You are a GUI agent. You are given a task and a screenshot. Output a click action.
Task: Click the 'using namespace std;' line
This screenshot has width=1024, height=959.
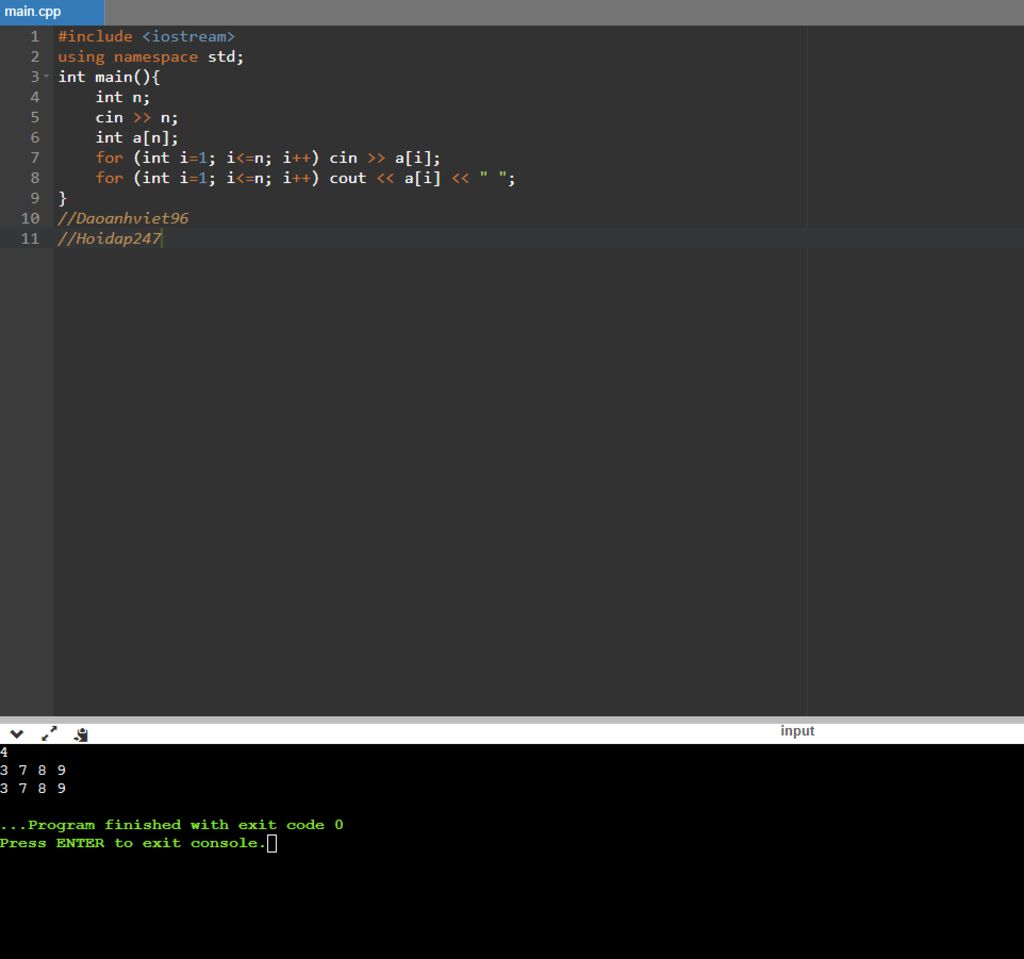[x=151, y=57]
